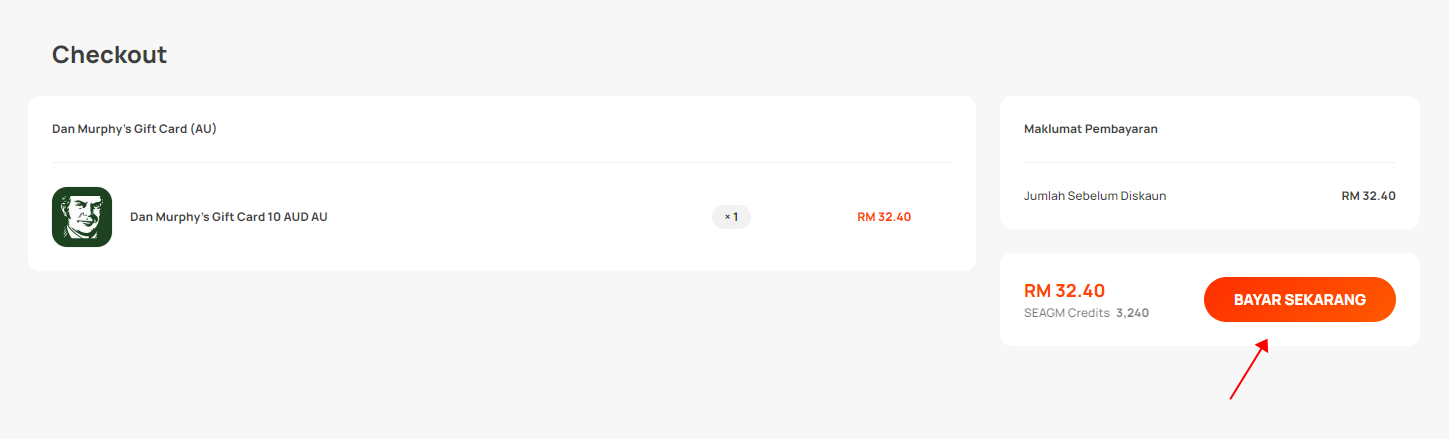Open the Dan Murphy's product logo thumbnail
Viewport: 1449px width, 439px height.
(x=82, y=217)
